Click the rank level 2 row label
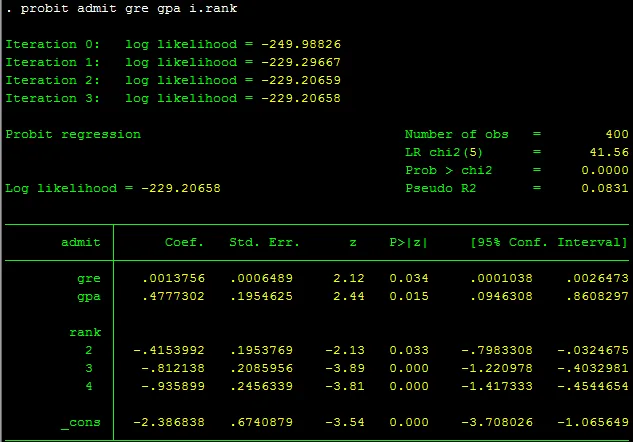Viewport: 633px width, 442px height. (89, 350)
